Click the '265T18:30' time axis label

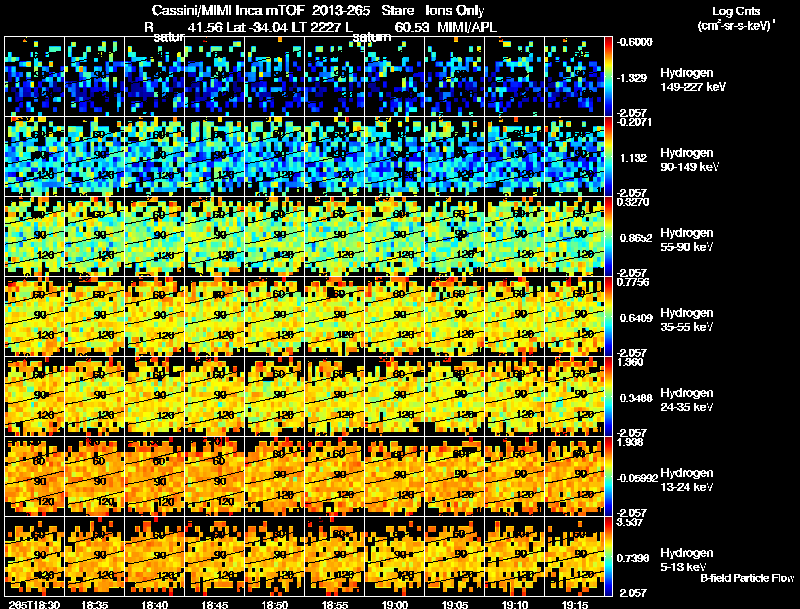tap(34, 604)
